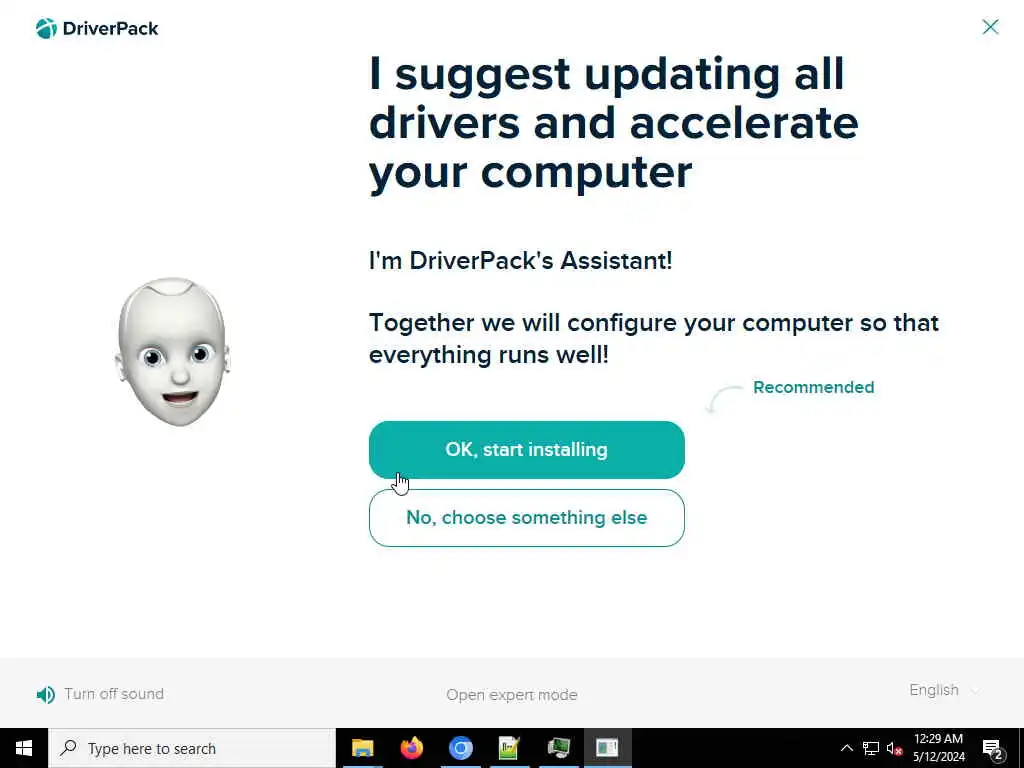This screenshot has height=768, width=1024.
Task: Click the assistant face avatar
Action: point(172,351)
